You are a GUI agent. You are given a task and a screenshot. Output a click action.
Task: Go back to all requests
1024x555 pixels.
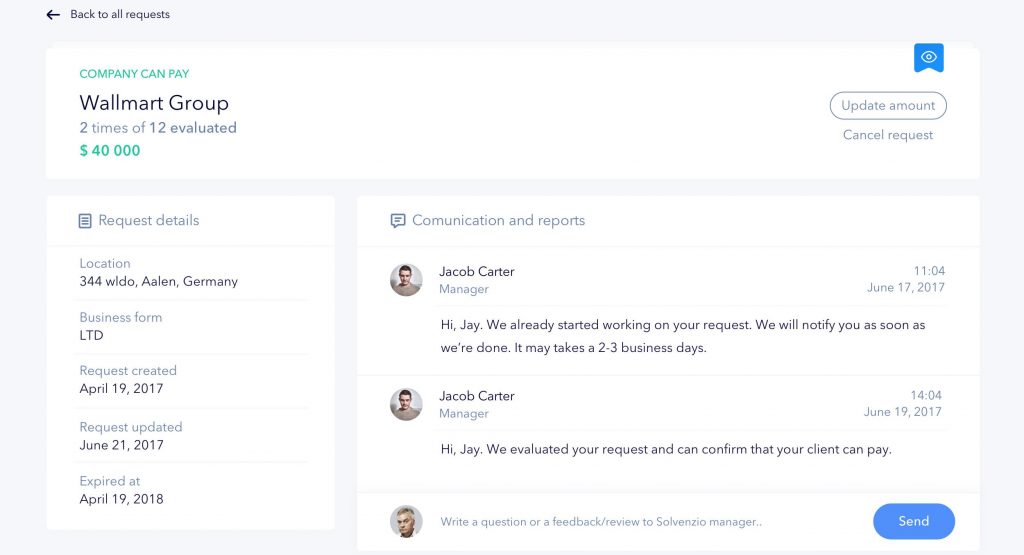tap(120, 15)
